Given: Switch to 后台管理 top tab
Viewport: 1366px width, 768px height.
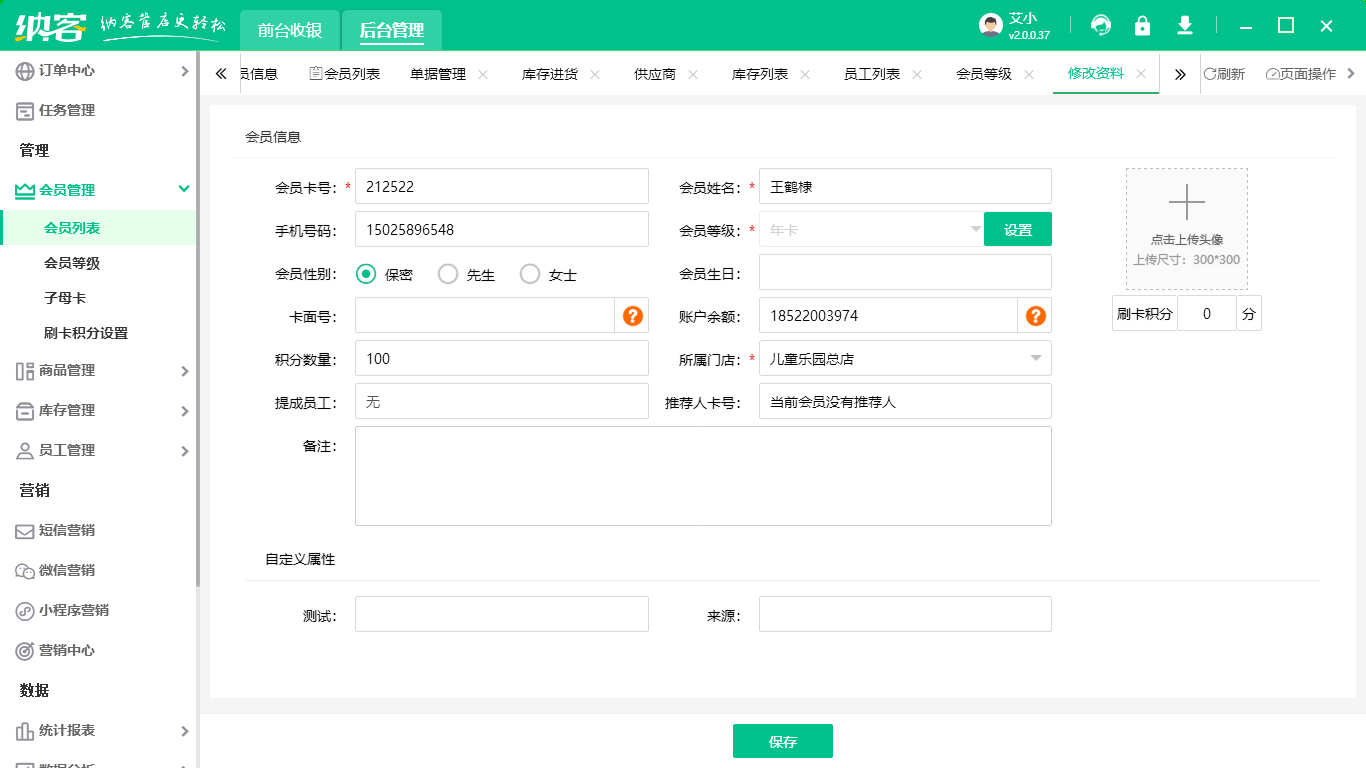Looking at the screenshot, I should coord(392,30).
